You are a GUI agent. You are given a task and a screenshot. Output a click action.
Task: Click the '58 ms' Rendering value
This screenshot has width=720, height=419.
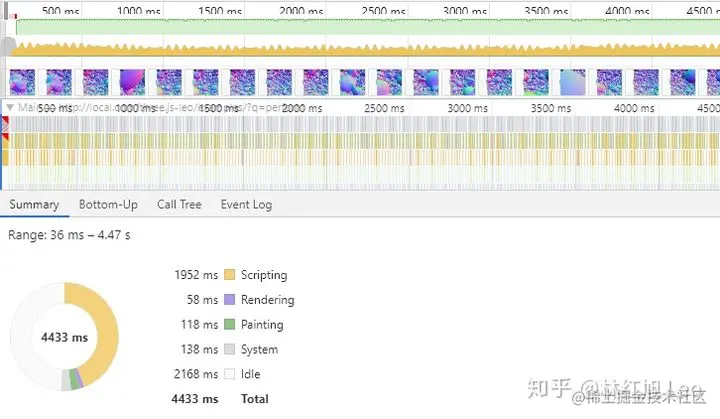point(202,300)
